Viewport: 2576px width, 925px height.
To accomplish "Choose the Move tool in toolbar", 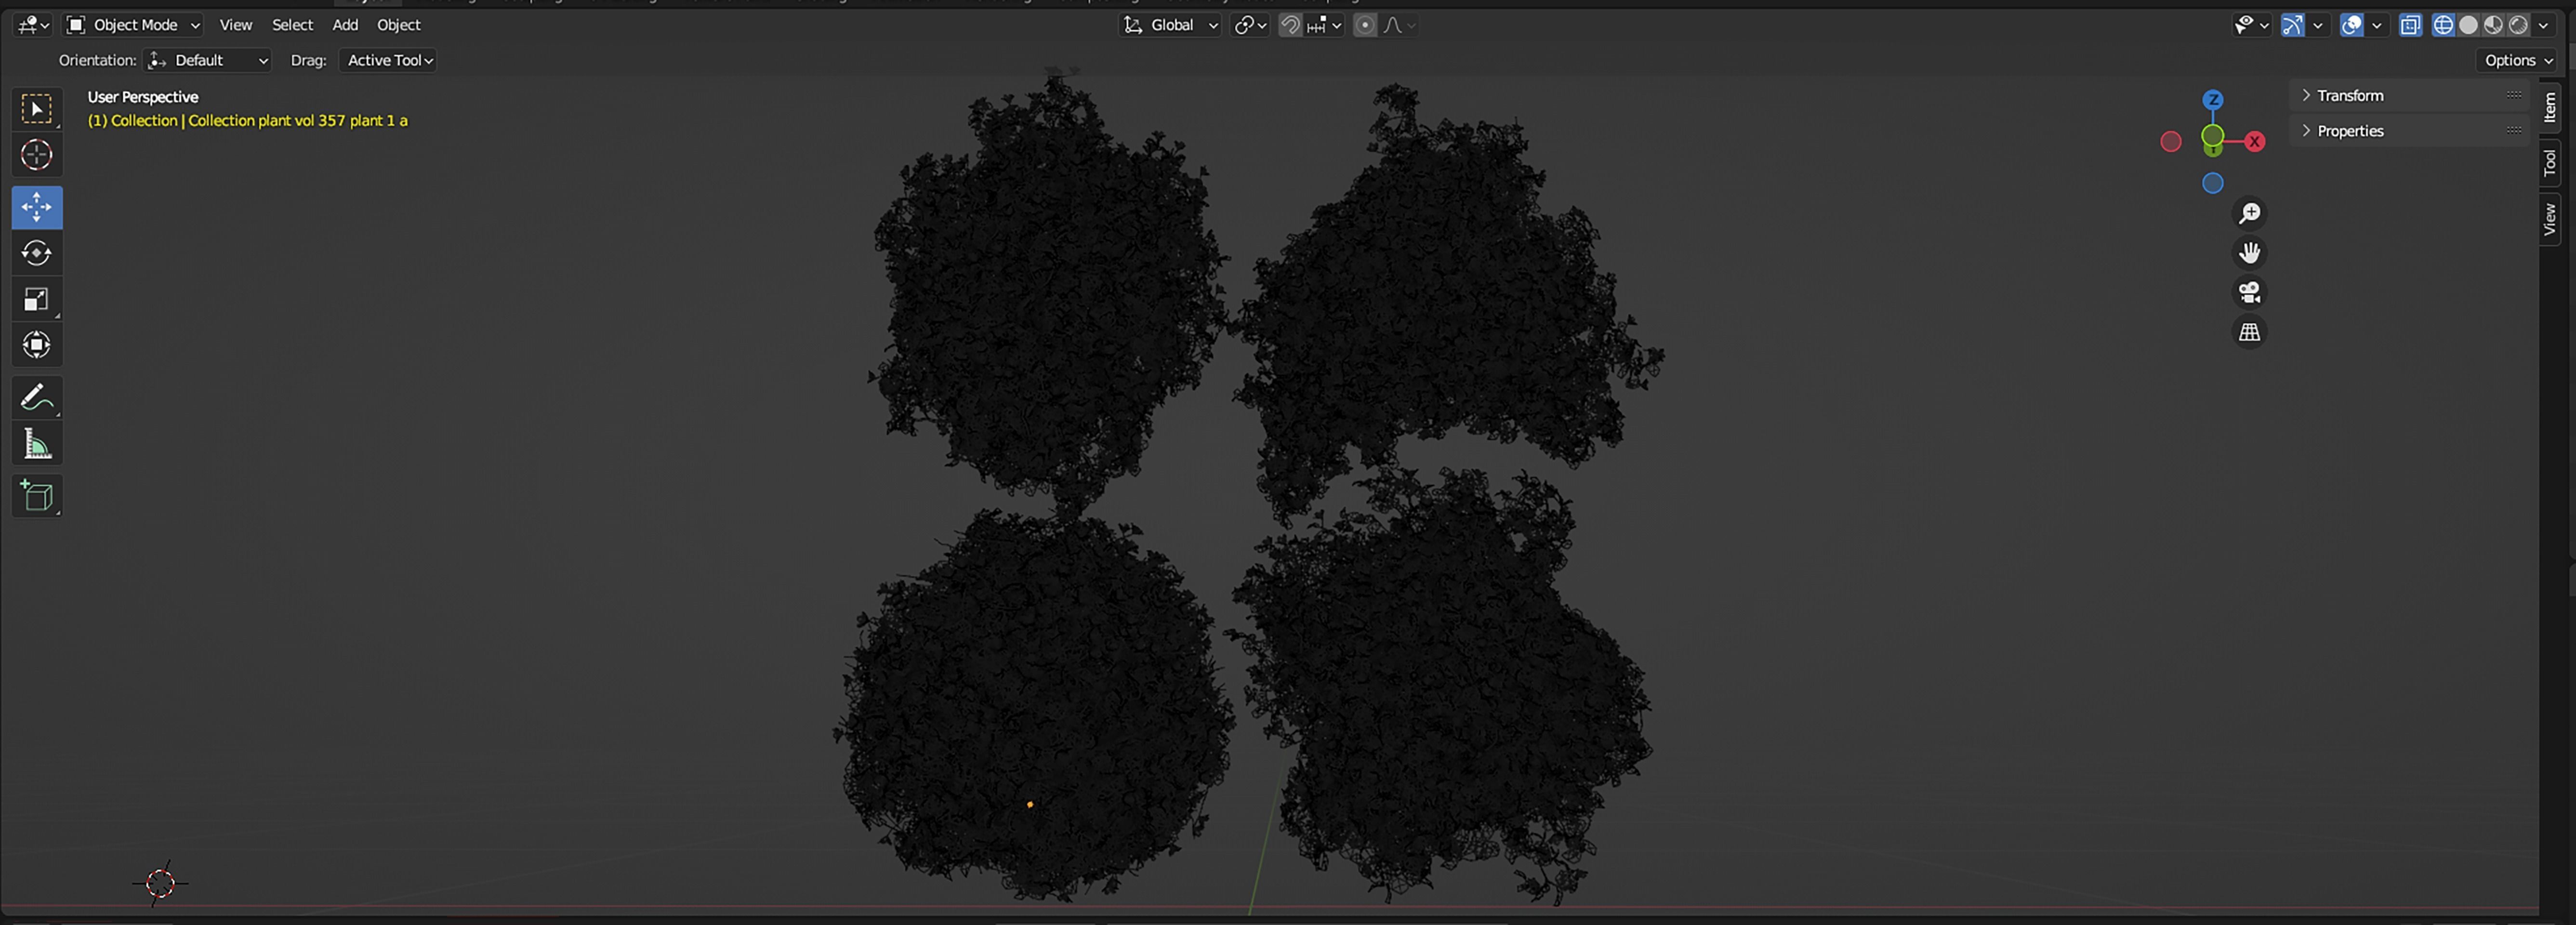I will click(x=37, y=207).
